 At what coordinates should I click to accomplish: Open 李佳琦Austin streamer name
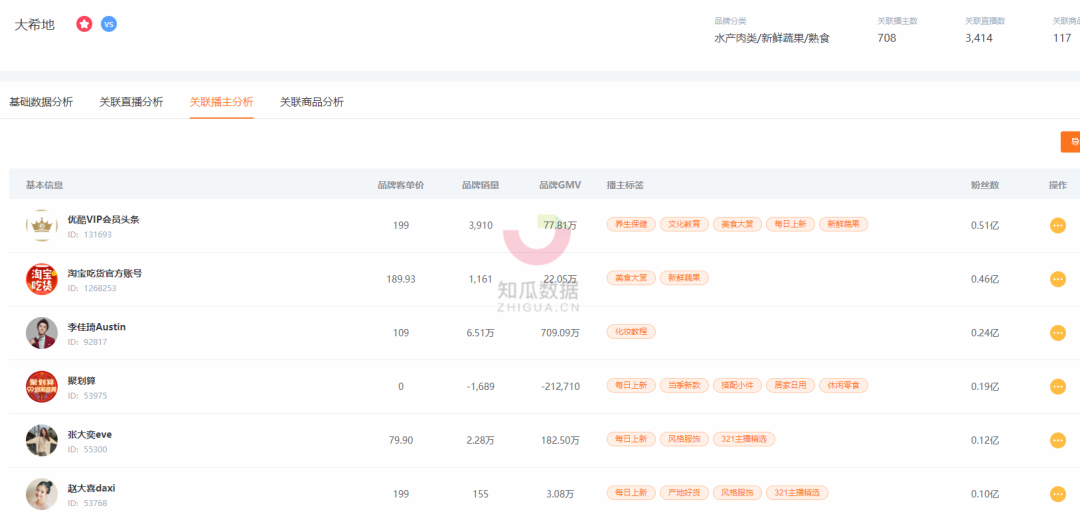point(96,327)
